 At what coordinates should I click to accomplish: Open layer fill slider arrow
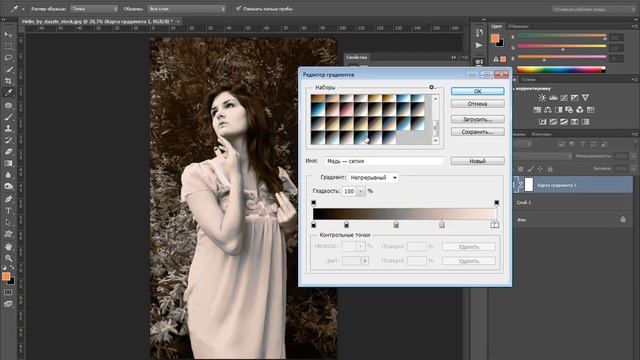[x=633, y=169]
